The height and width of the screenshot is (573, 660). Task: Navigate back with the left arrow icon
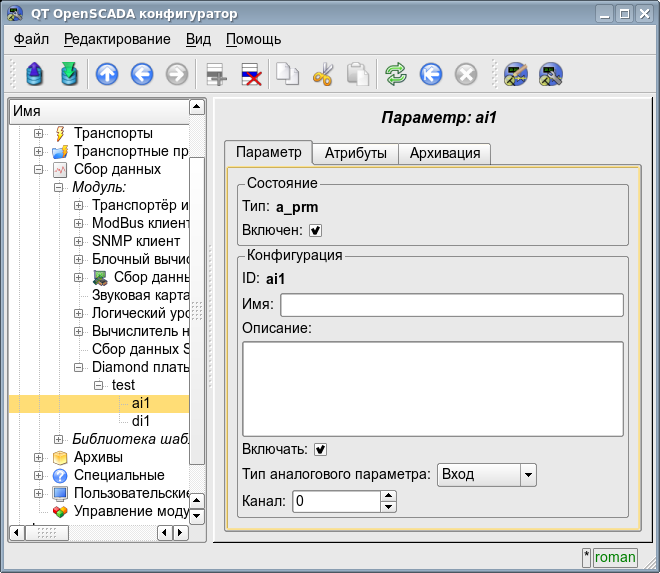click(141, 74)
